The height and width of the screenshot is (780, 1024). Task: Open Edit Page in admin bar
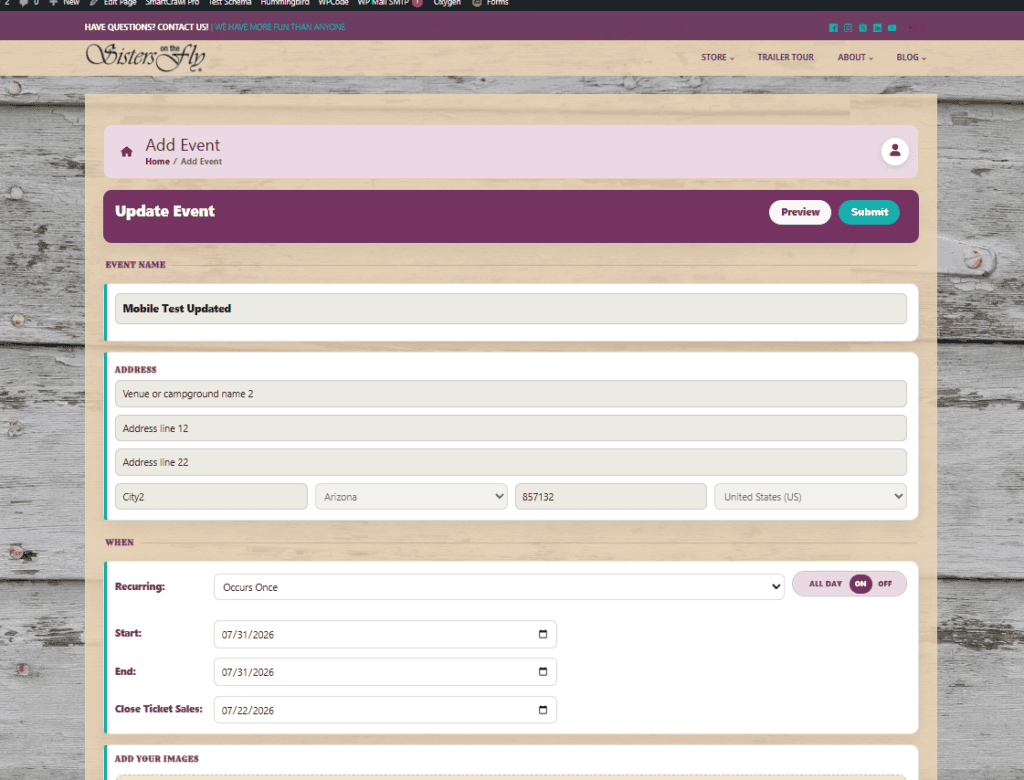(114, 3)
